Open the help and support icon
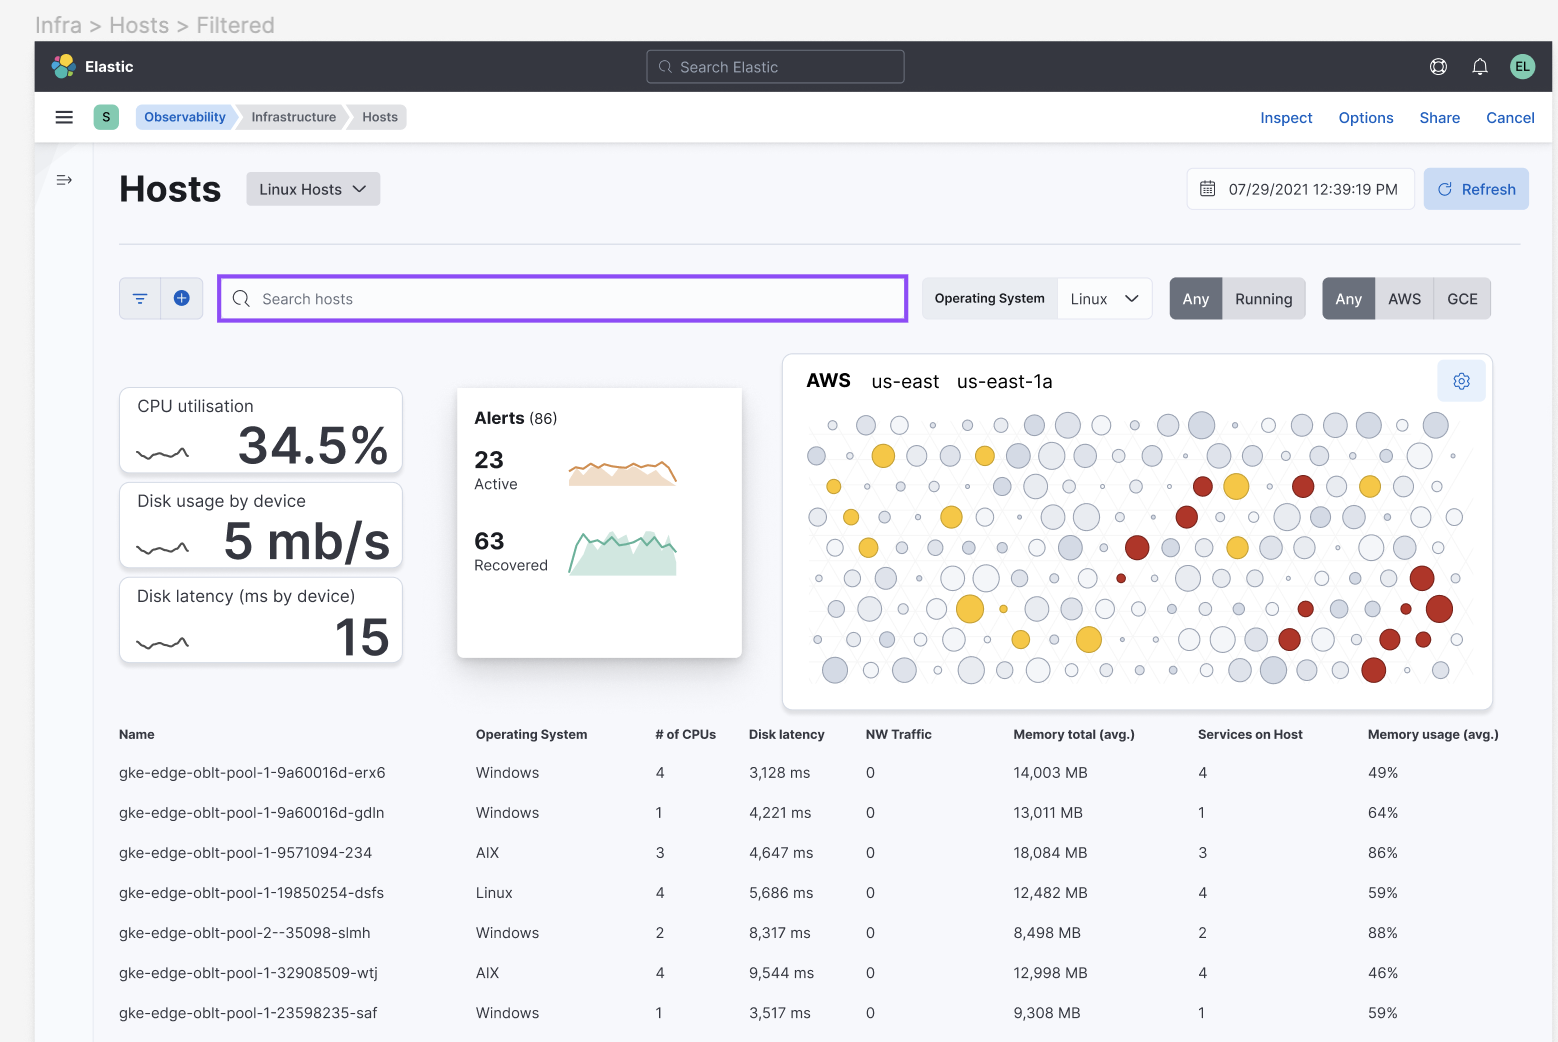The height and width of the screenshot is (1042, 1558). [1438, 66]
